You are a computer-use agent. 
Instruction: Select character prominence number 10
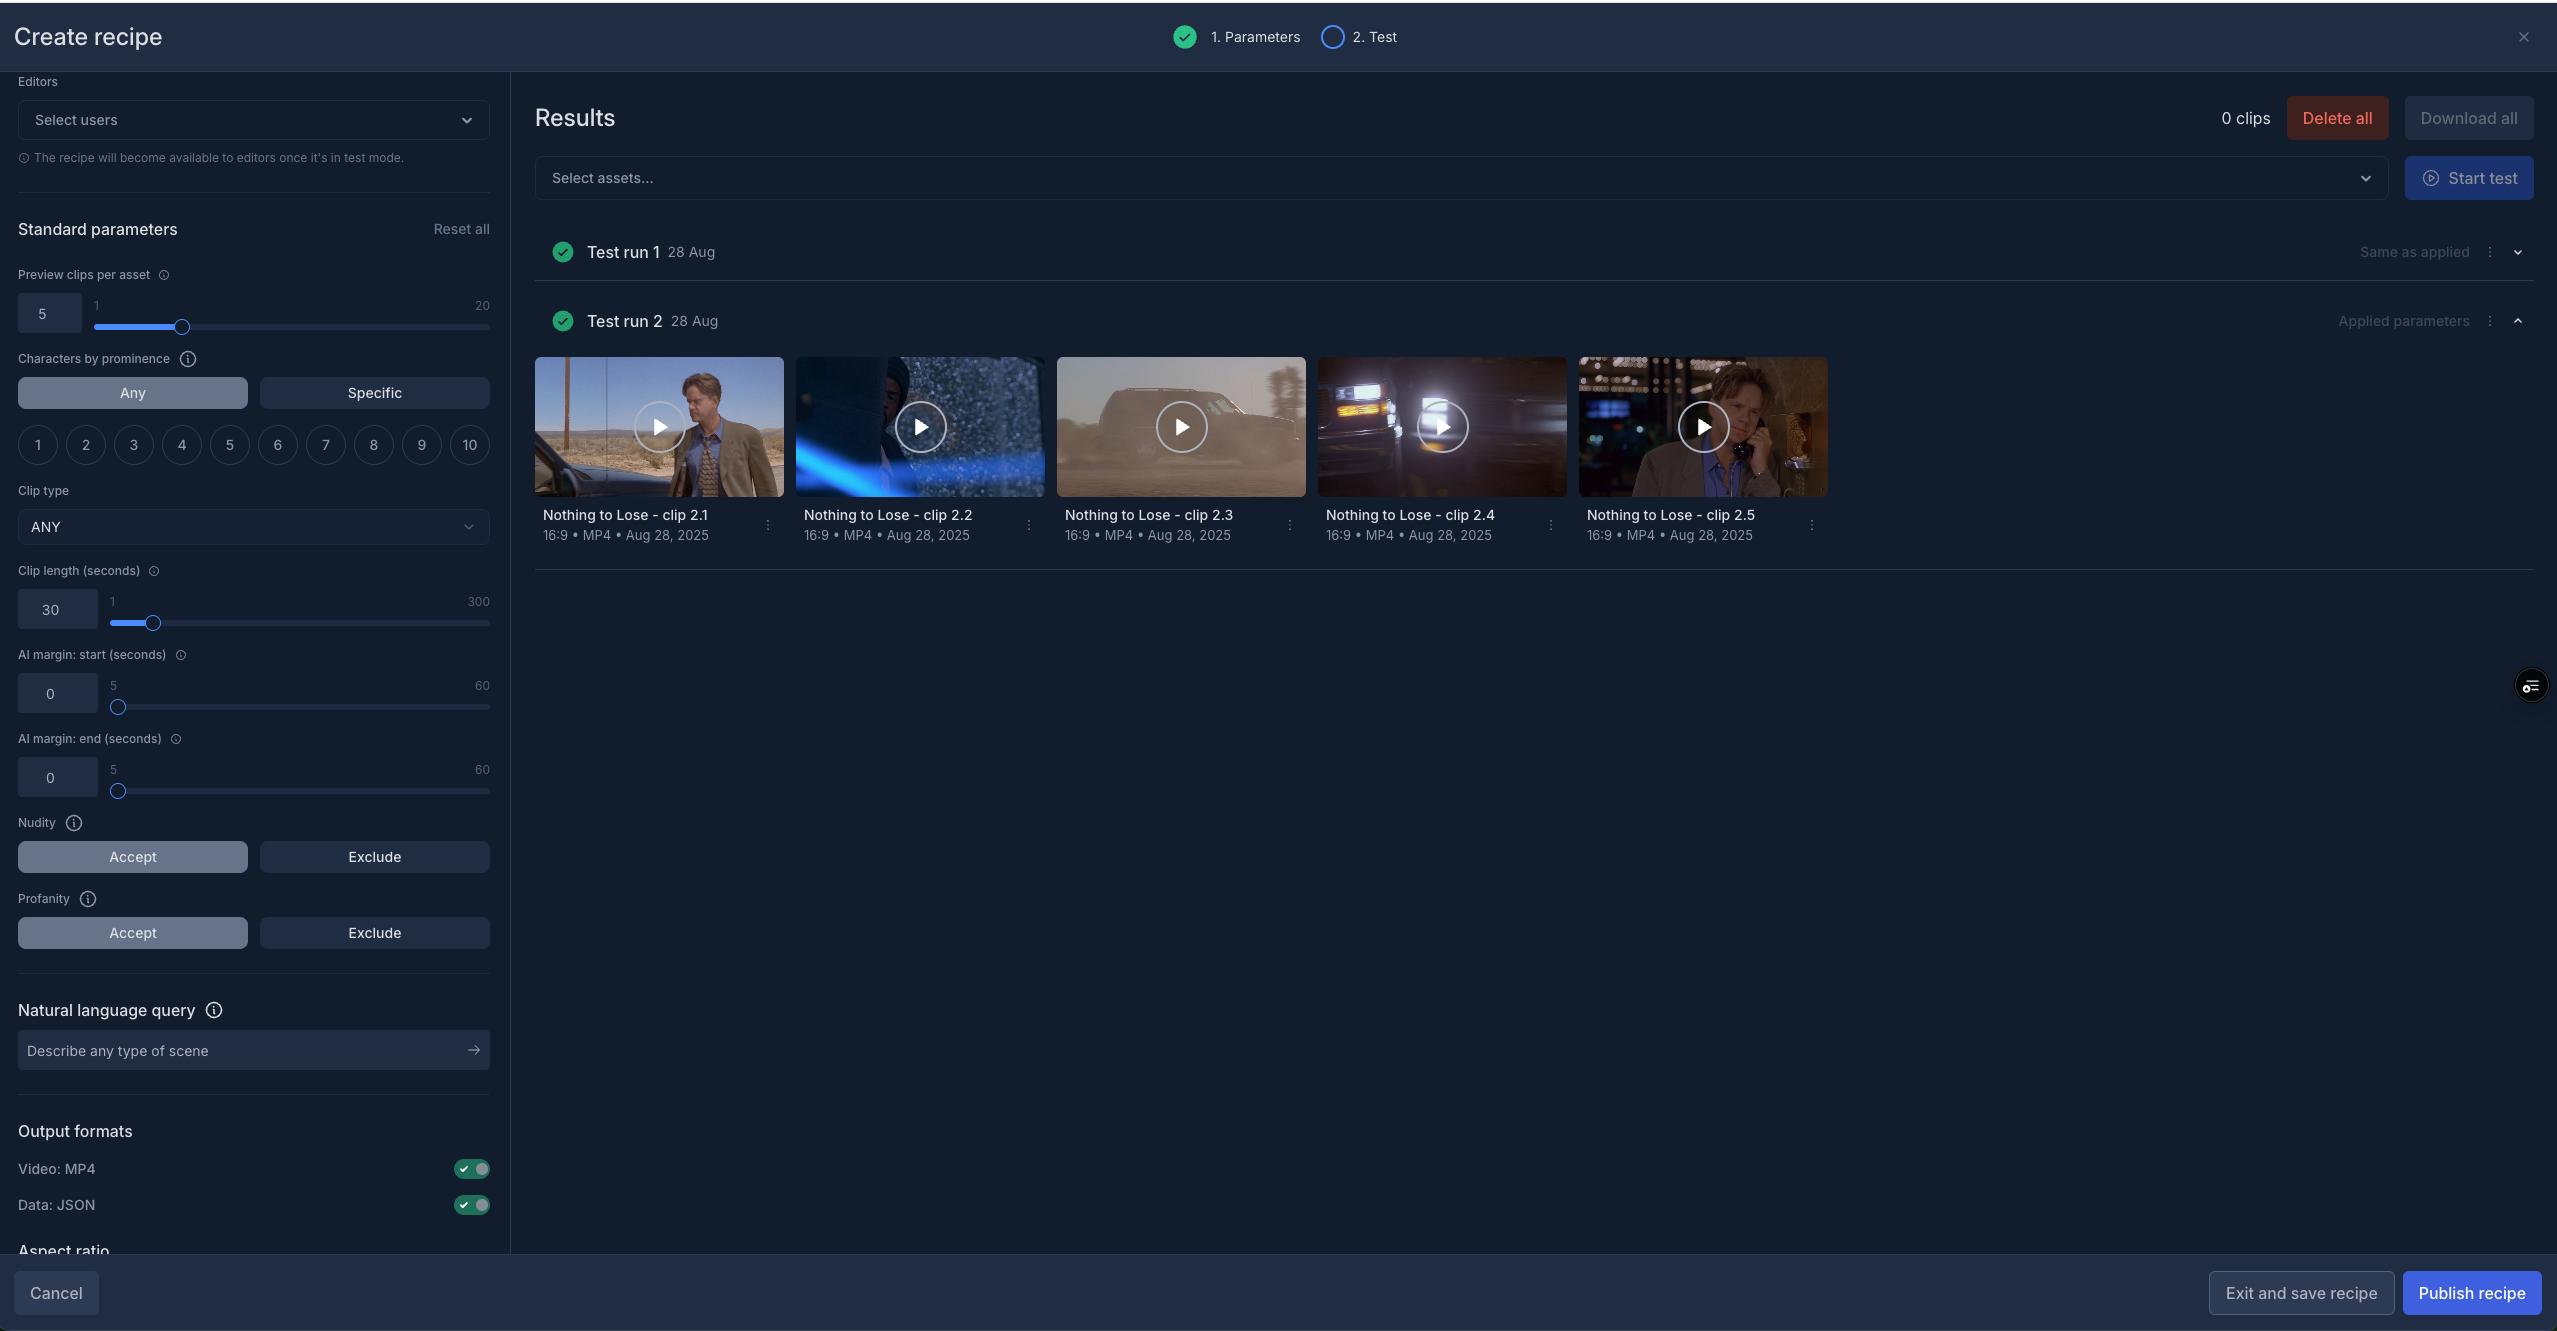pyautogui.click(x=470, y=445)
